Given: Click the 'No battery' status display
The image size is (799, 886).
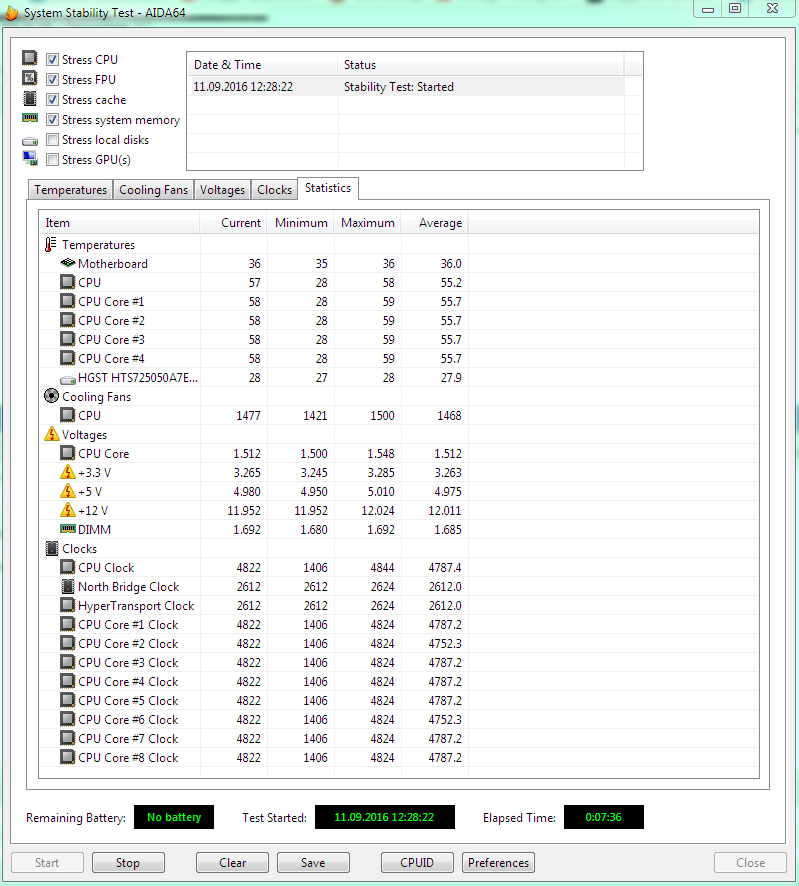Looking at the screenshot, I should pos(174,817).
